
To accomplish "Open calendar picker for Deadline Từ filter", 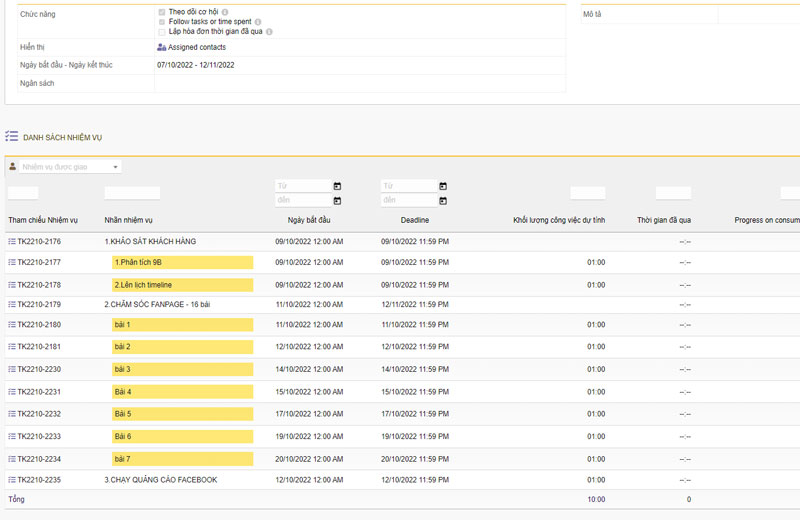I will click(x=443, y=186).
